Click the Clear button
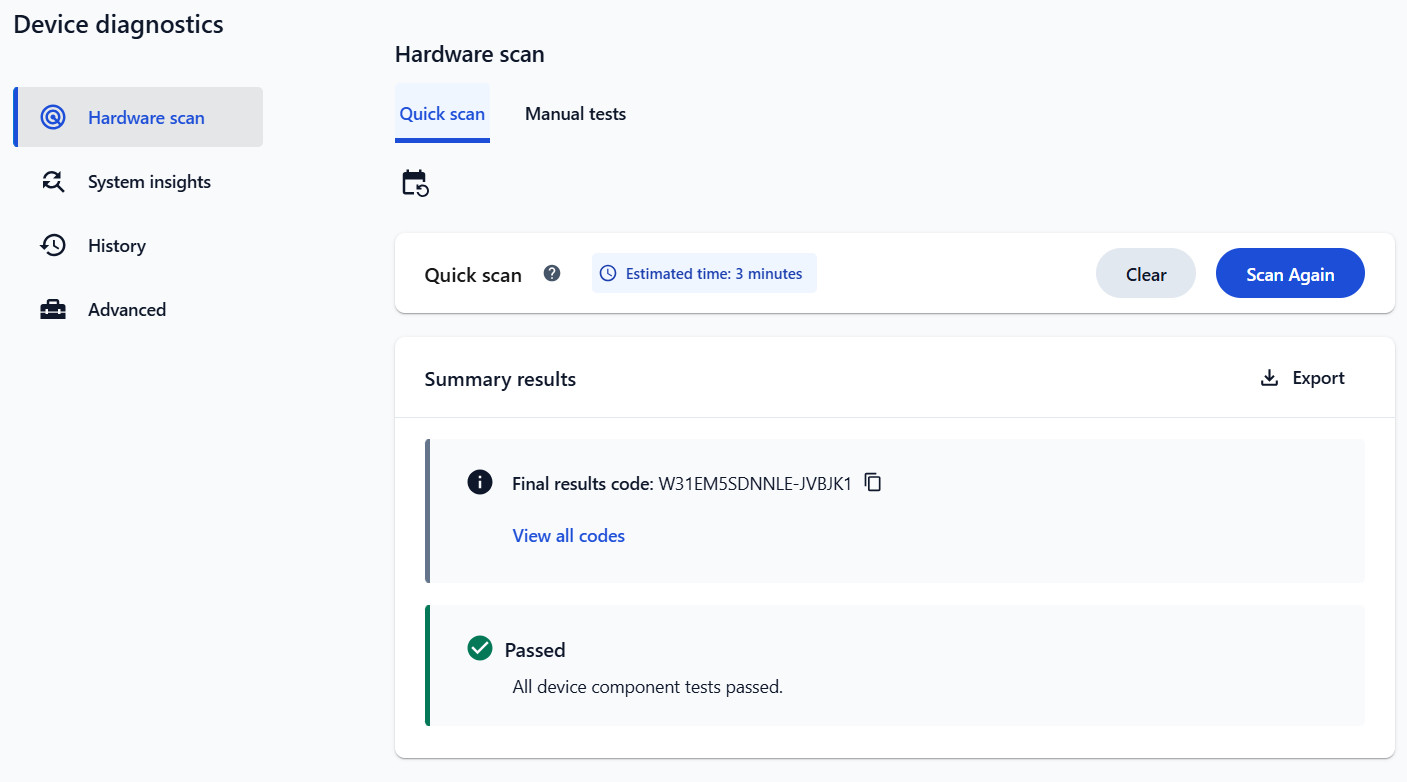Image resolution: width=1407 pixels, height=782 pixels. click(1146, 273)
